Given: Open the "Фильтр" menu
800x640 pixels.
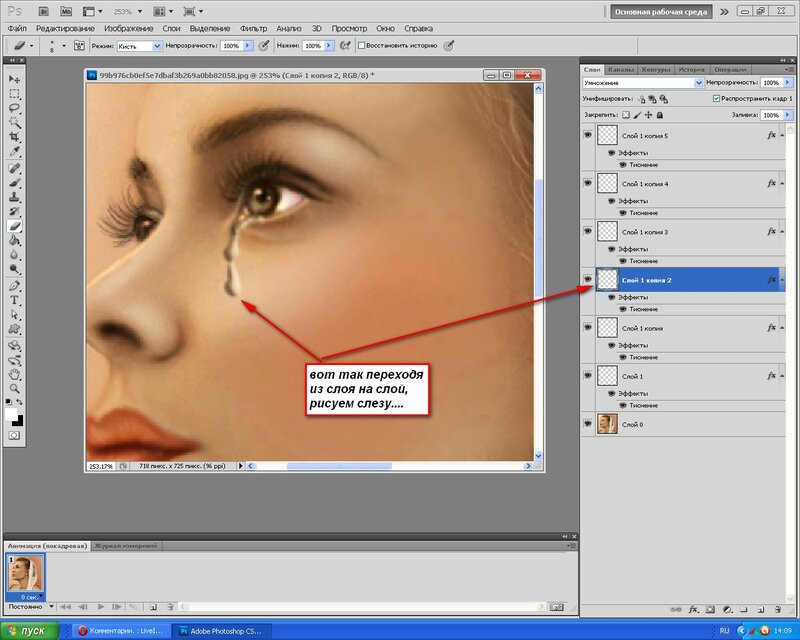Looking at the screenshot, I should 253,29.
